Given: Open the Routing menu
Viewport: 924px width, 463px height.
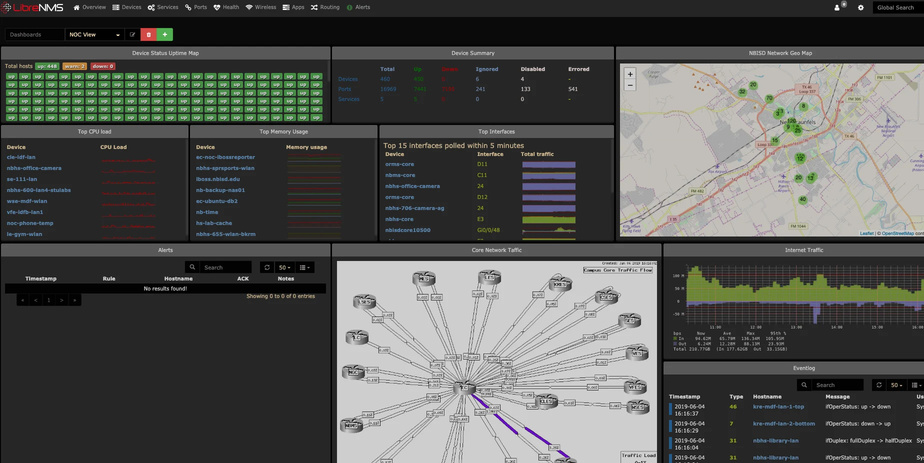Looking at the screenshot, I should [x=325, y=8].
